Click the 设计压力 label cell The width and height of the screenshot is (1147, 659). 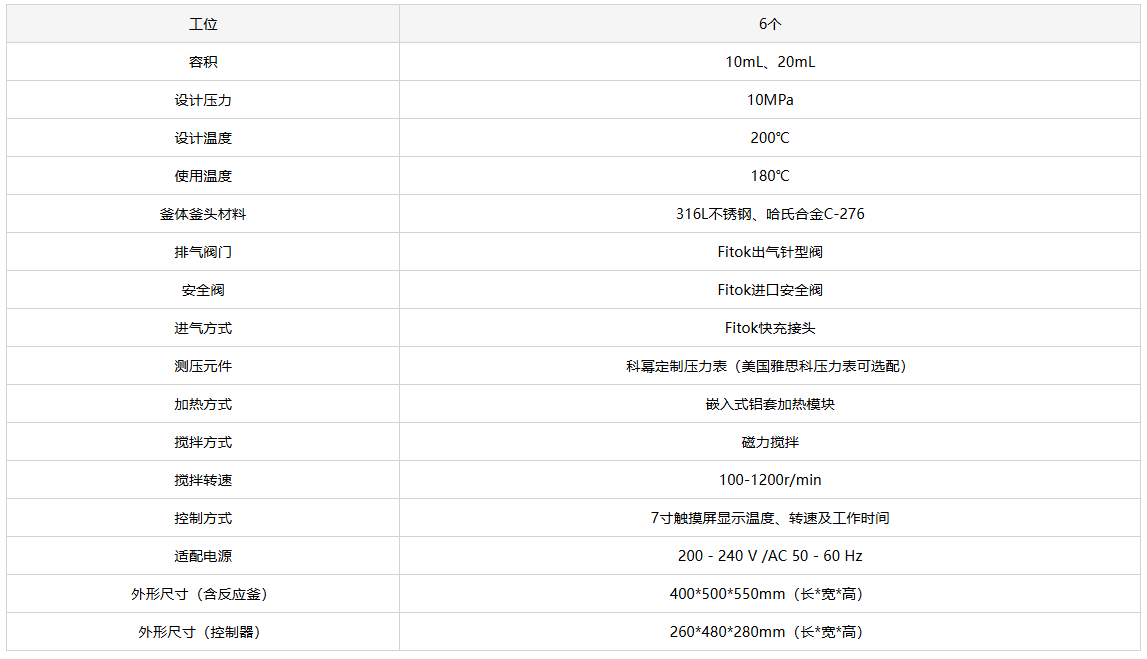click(203, 100)
